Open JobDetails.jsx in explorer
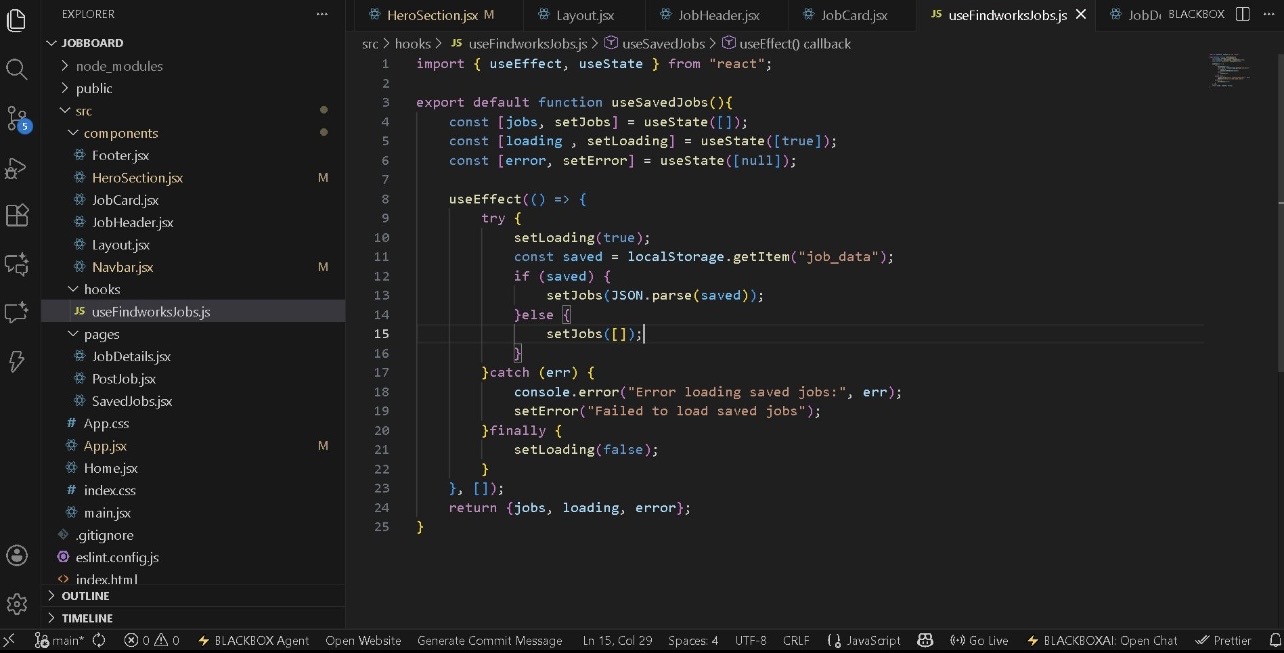This screenshot has width=1284, height=653. (x=192, y=356)
